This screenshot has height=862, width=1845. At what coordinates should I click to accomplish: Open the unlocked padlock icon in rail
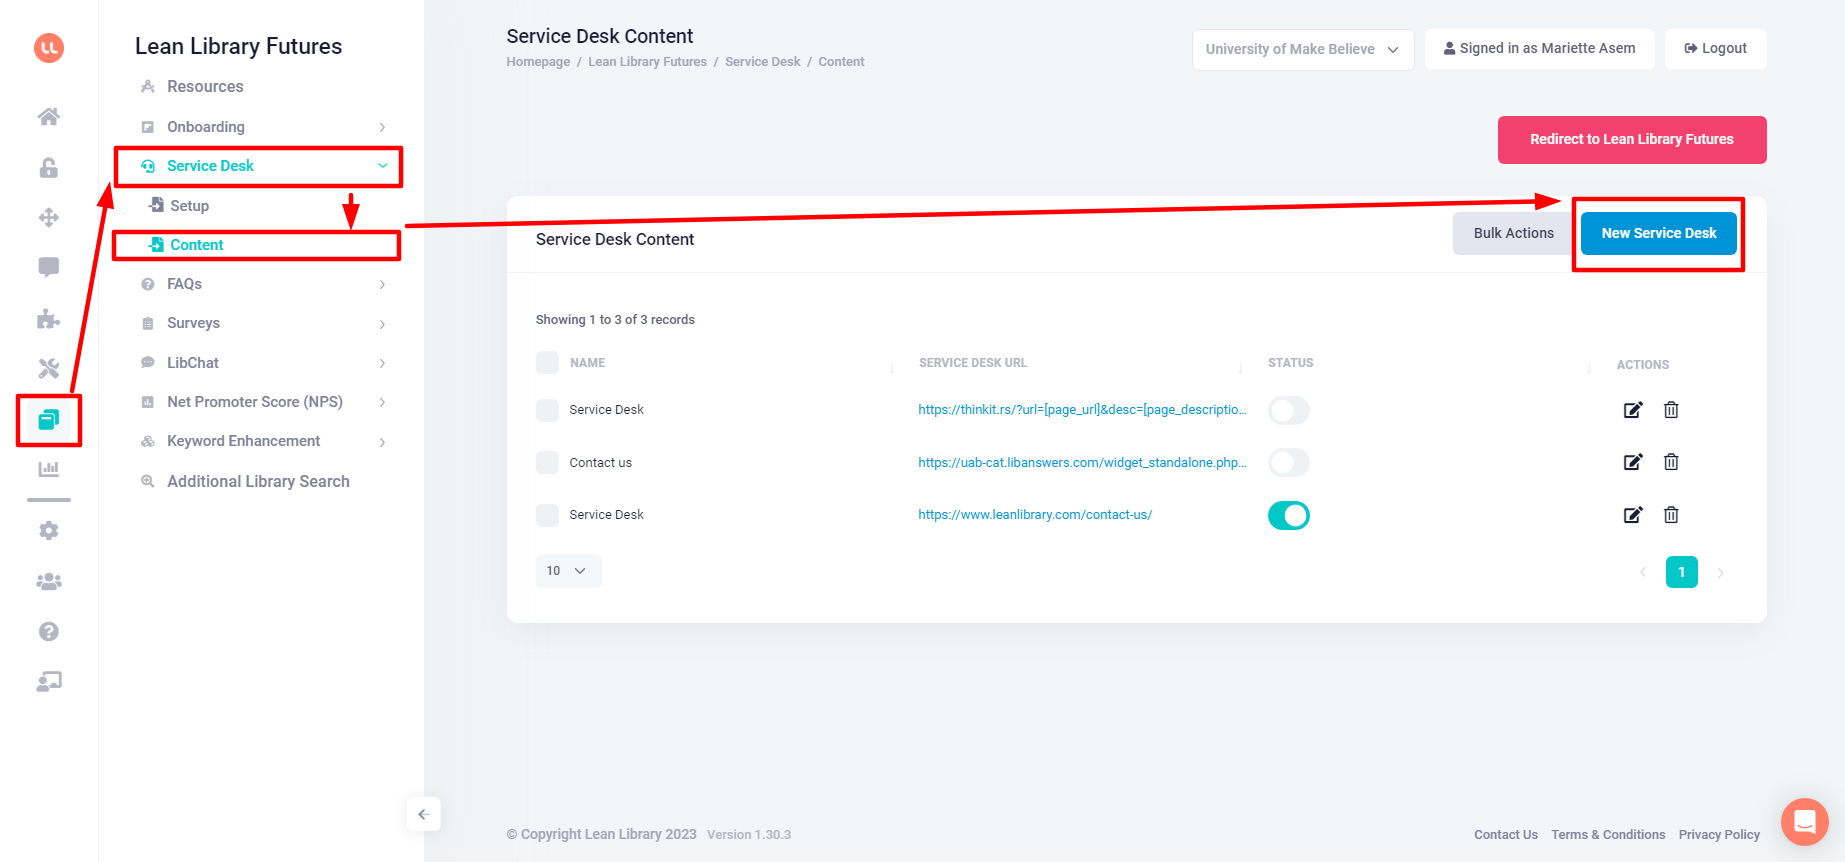pyautogui.click(x=49, y=167)
